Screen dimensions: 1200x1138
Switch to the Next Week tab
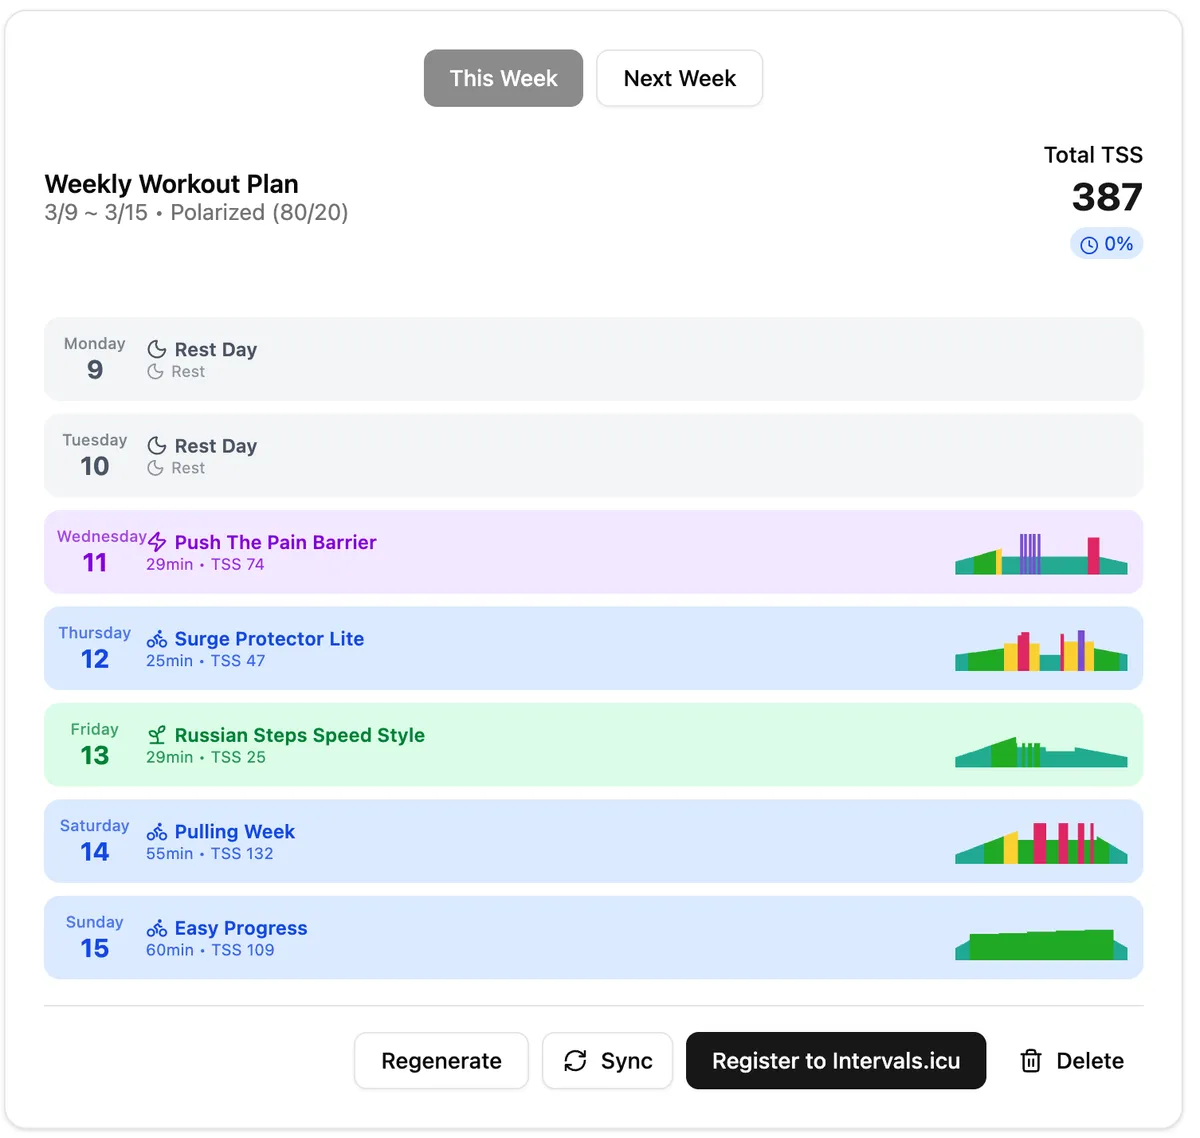tap(679, 78)
